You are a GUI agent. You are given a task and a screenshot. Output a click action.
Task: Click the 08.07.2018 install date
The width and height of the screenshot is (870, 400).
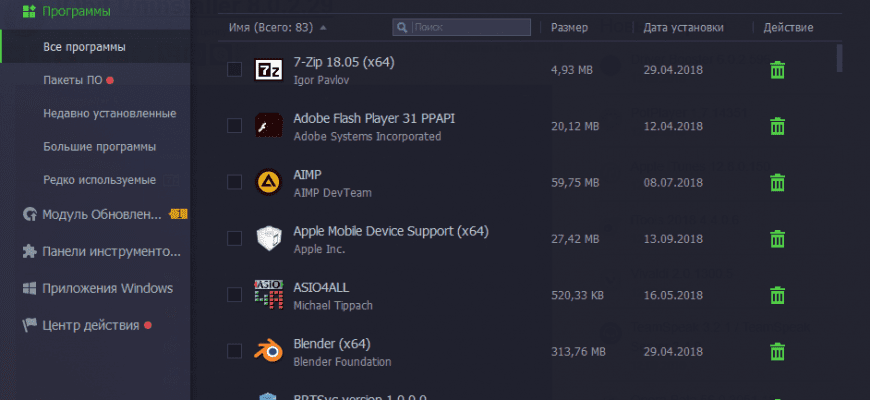point(673,183)
